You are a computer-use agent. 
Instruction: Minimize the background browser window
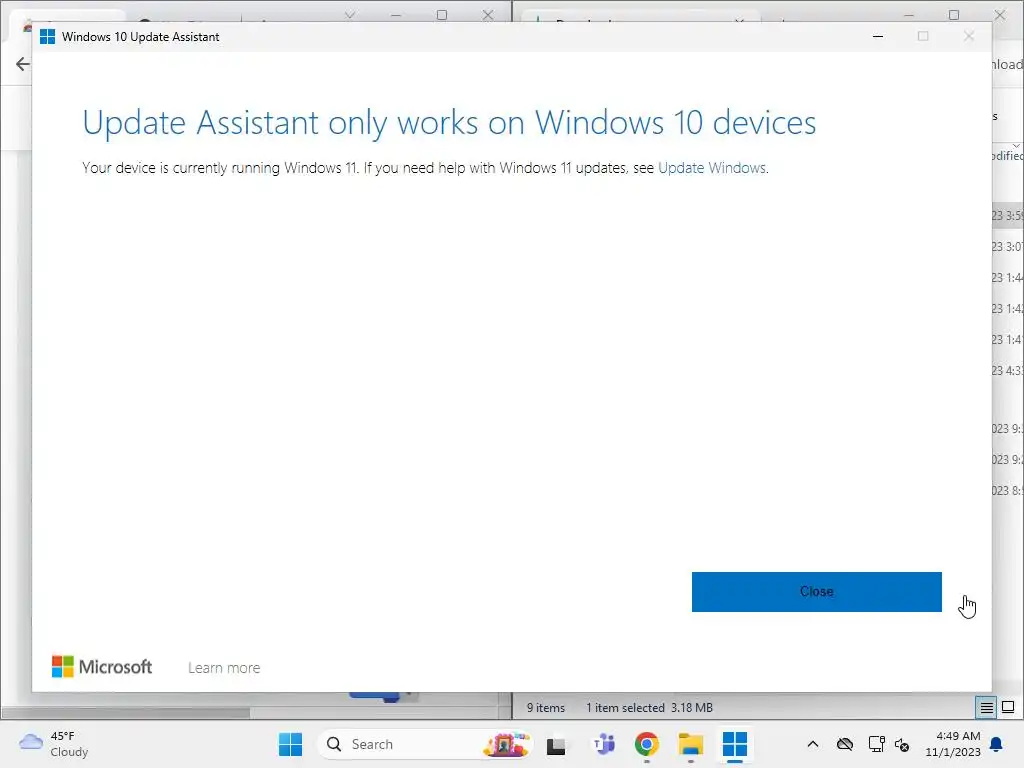tap(396, 14)
